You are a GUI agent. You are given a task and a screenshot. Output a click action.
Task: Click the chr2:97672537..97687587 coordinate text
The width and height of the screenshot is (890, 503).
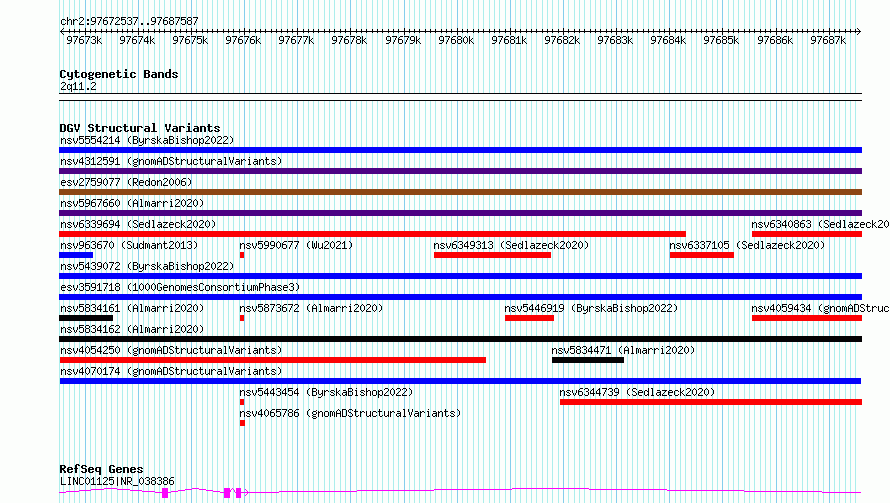click(129, 22)
